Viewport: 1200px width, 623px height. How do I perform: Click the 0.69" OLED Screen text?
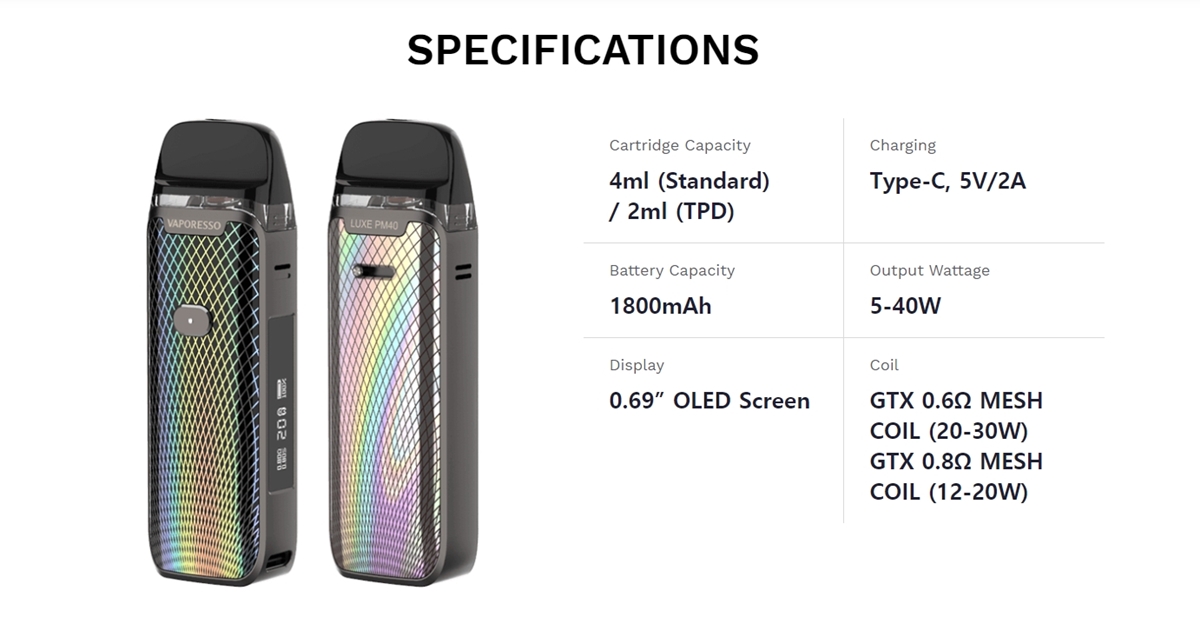[x=709, y=401]
